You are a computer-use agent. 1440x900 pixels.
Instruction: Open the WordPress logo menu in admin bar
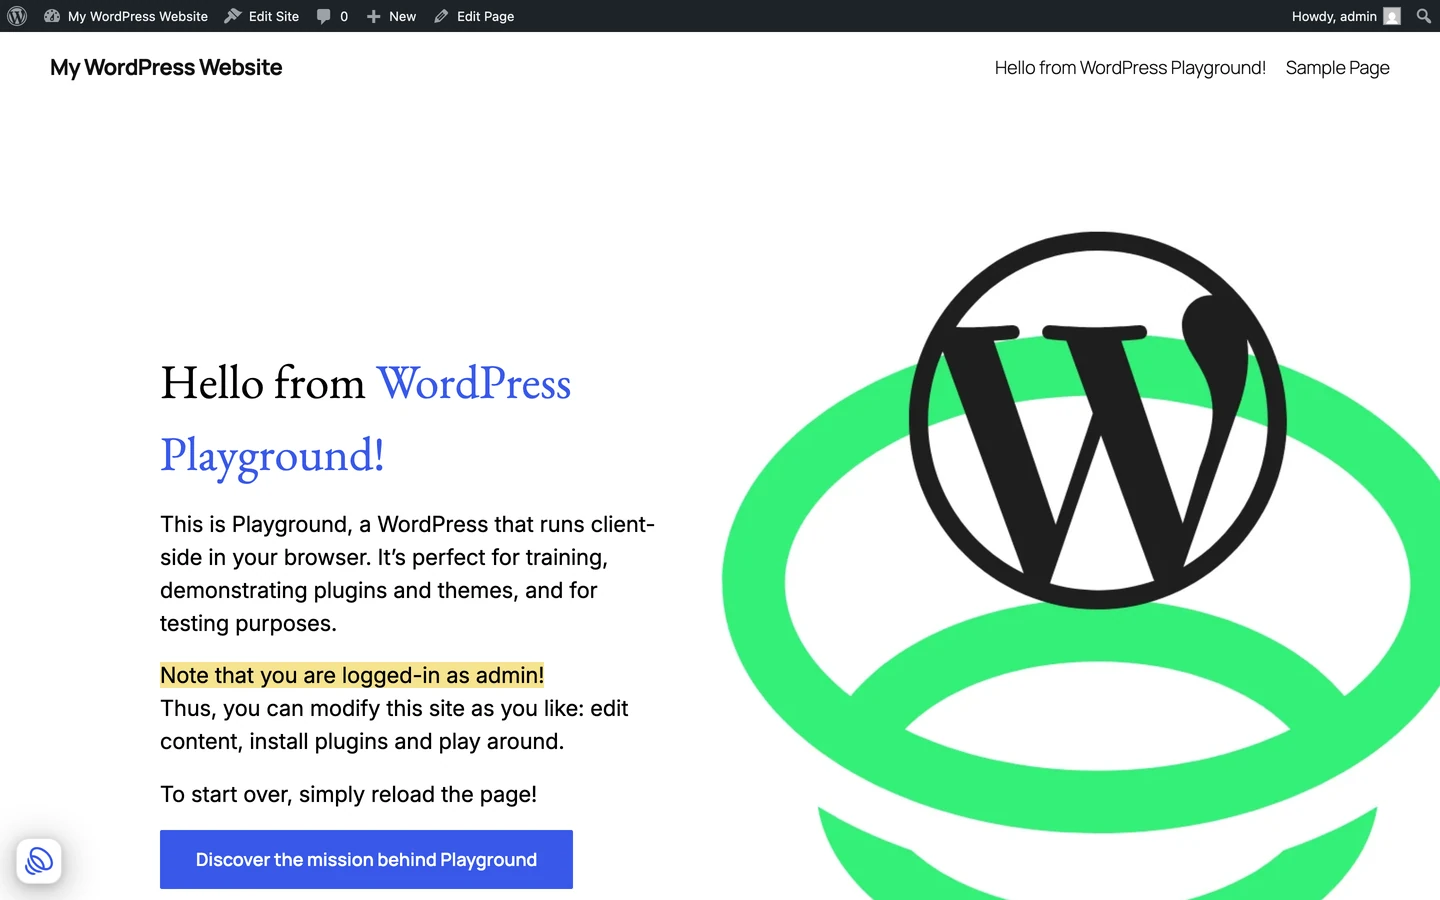click(17, 16)
